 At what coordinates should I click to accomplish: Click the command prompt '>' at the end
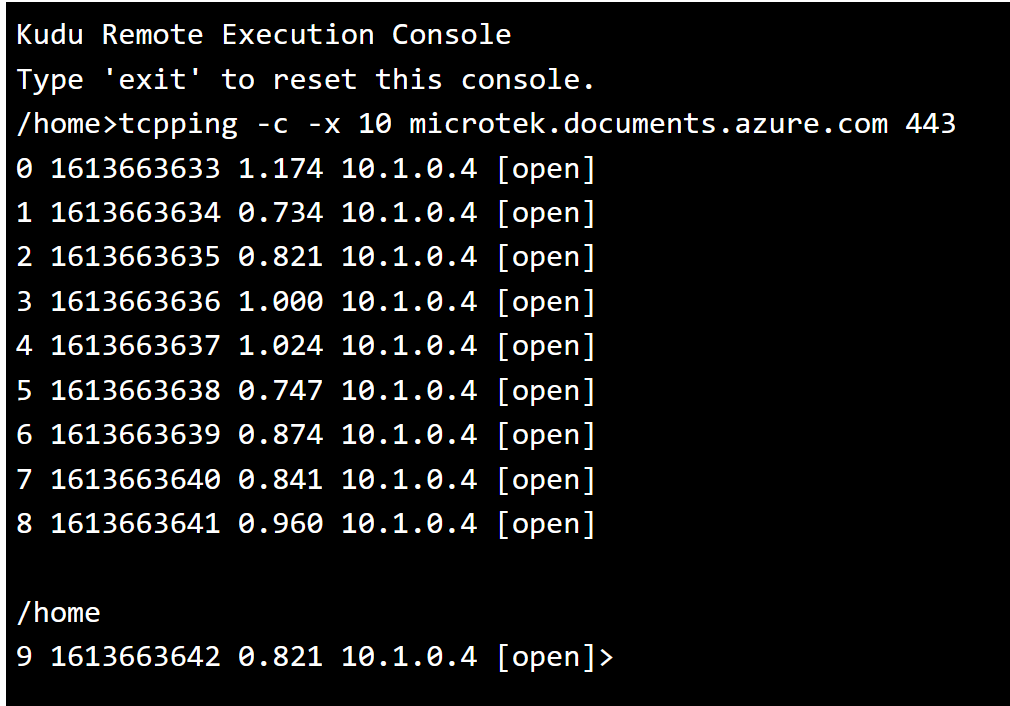[604, 657]
